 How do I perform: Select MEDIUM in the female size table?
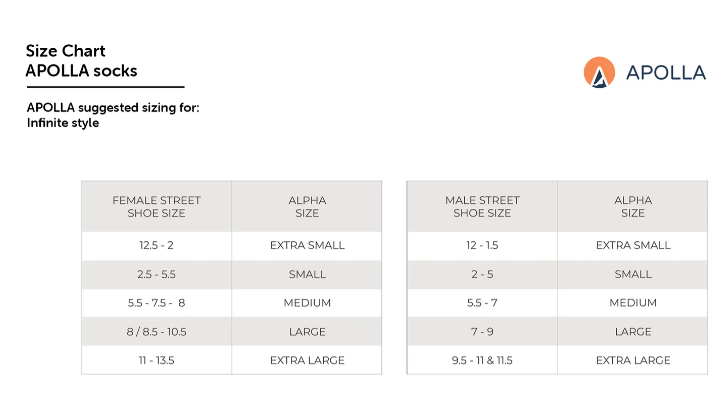[x=307, y=303]
